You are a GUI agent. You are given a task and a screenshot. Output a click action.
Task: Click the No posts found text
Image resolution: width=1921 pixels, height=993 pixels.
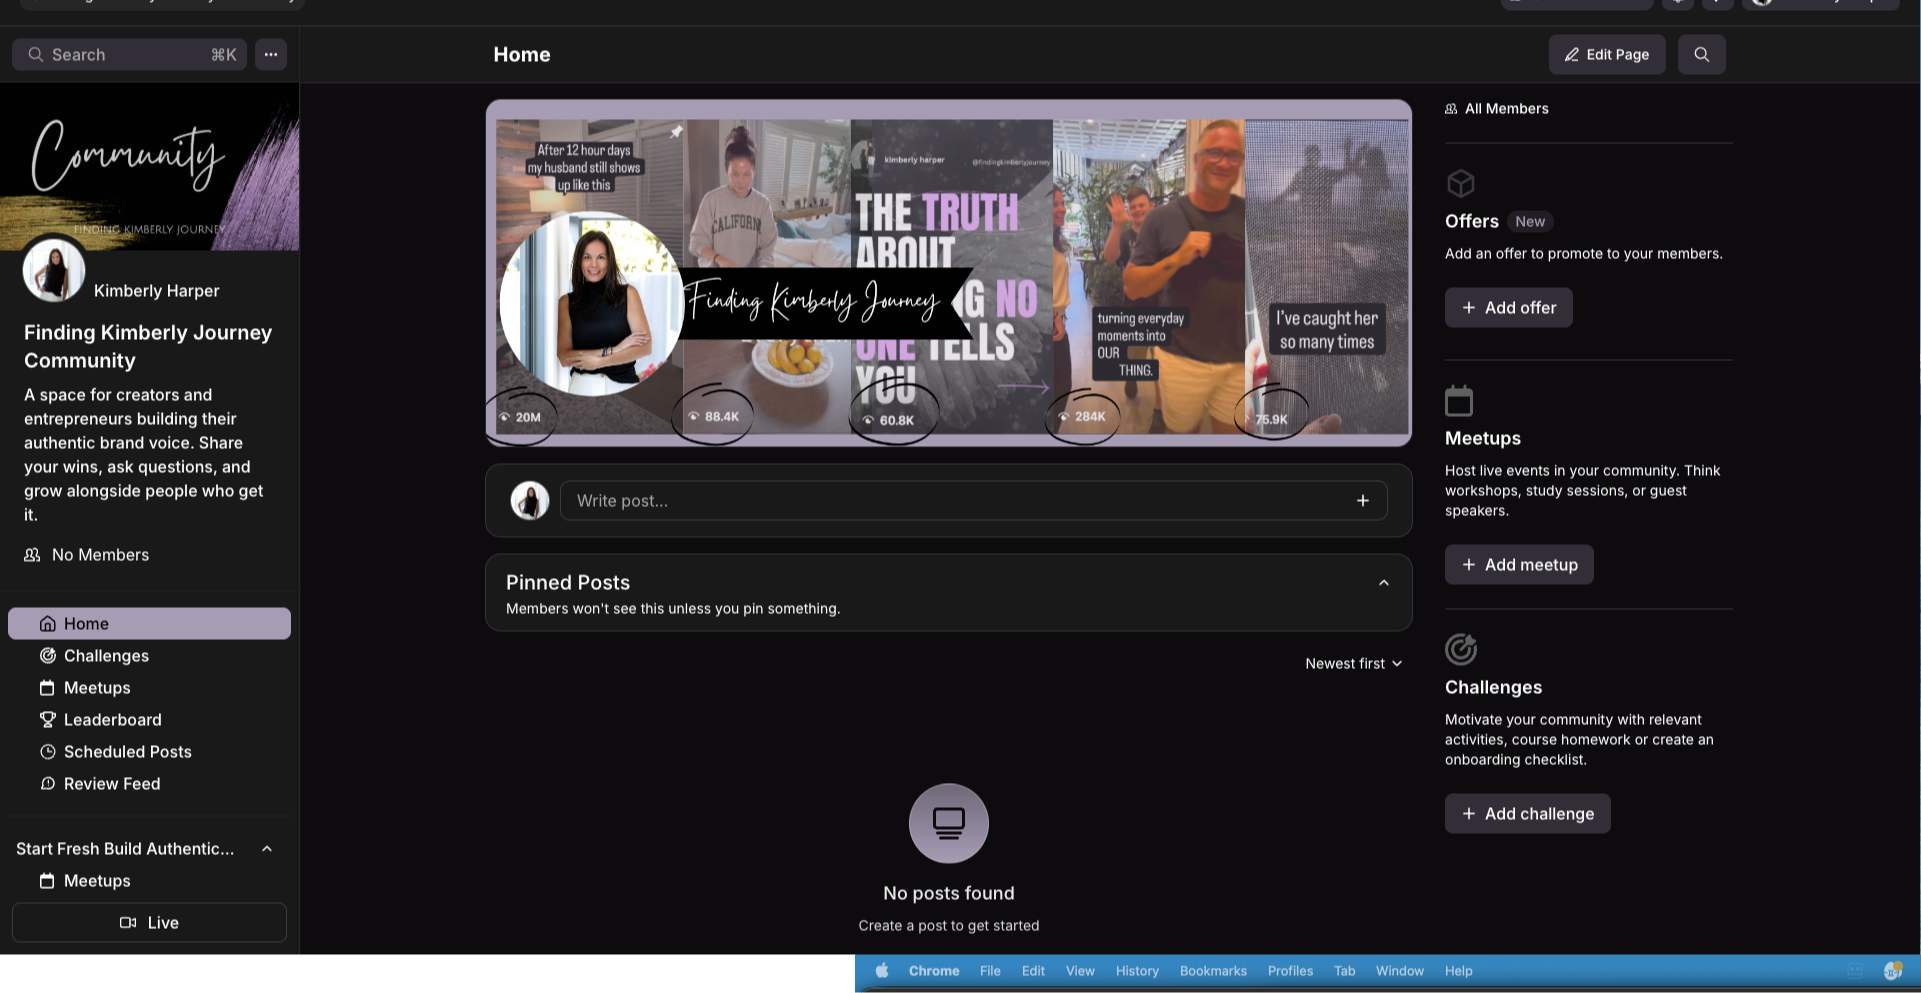[x=948, y=893]
